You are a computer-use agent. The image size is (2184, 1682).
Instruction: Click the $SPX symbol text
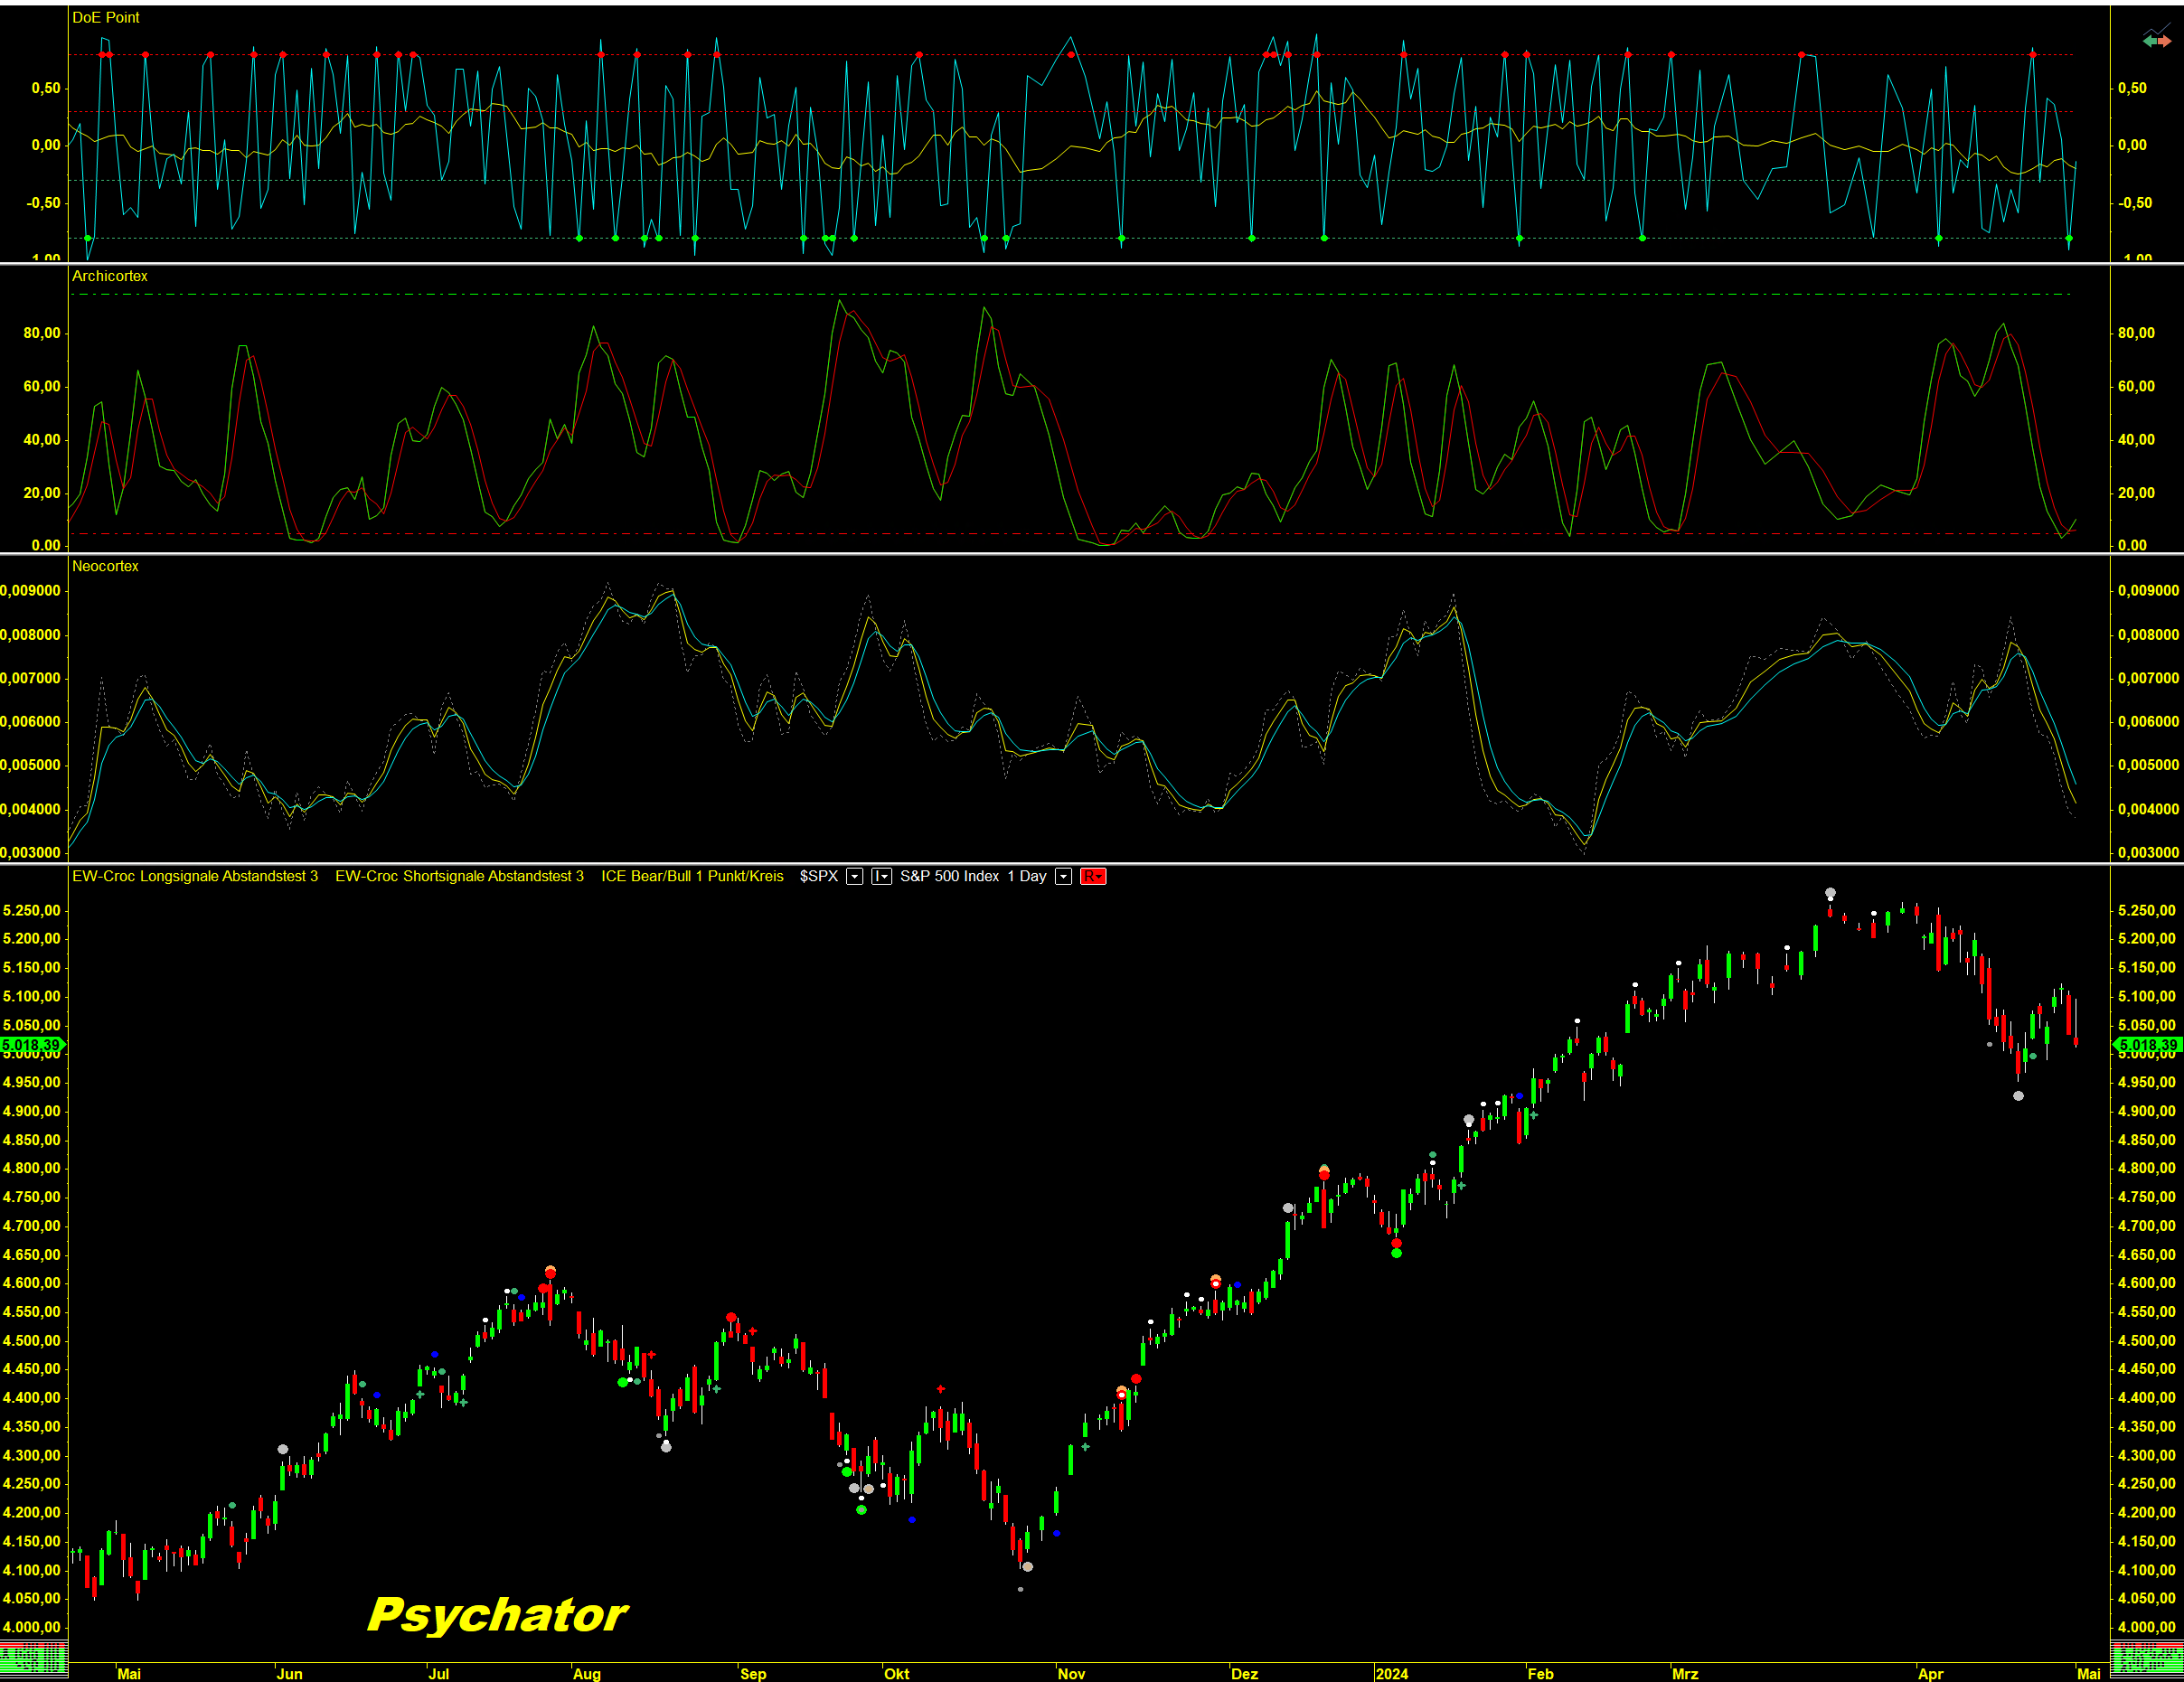point(818,876)
